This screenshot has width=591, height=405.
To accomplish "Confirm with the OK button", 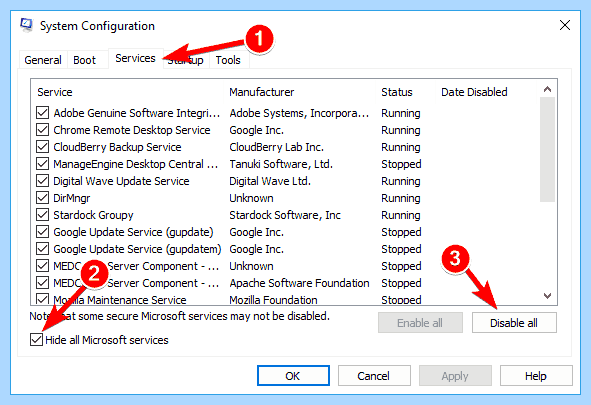I will click(x=293, y=376).
